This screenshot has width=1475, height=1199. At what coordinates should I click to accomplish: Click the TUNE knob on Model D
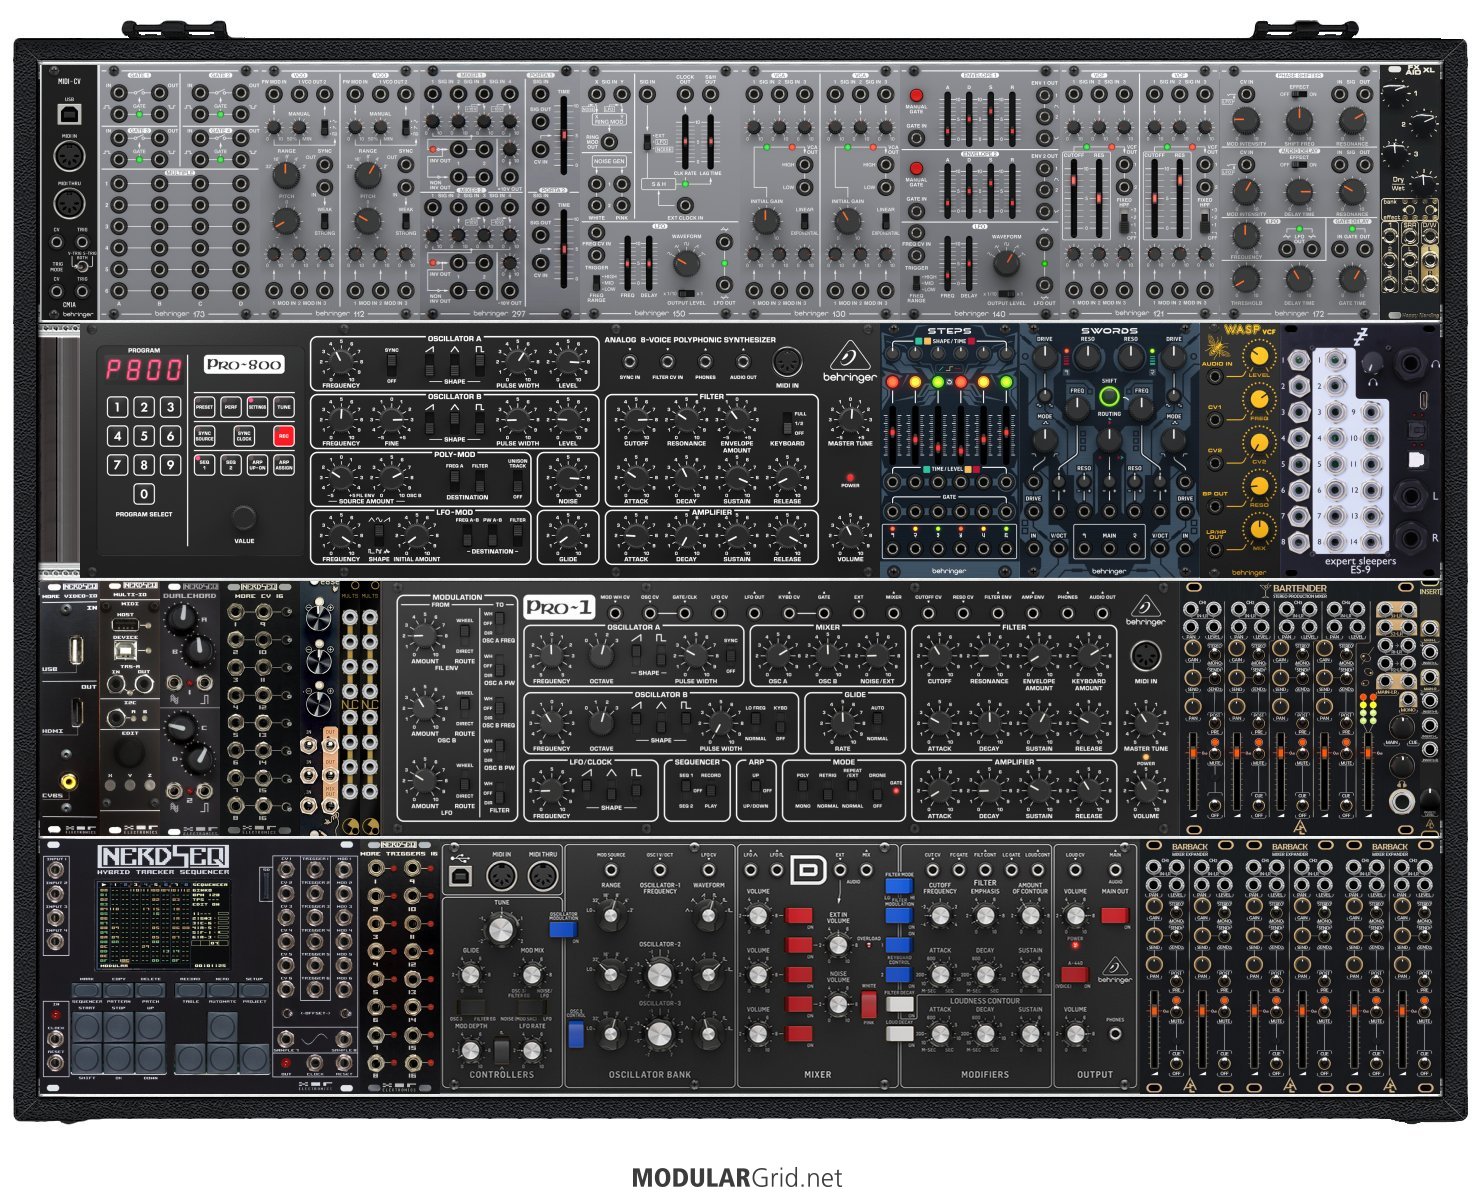[x=502, y=930]
